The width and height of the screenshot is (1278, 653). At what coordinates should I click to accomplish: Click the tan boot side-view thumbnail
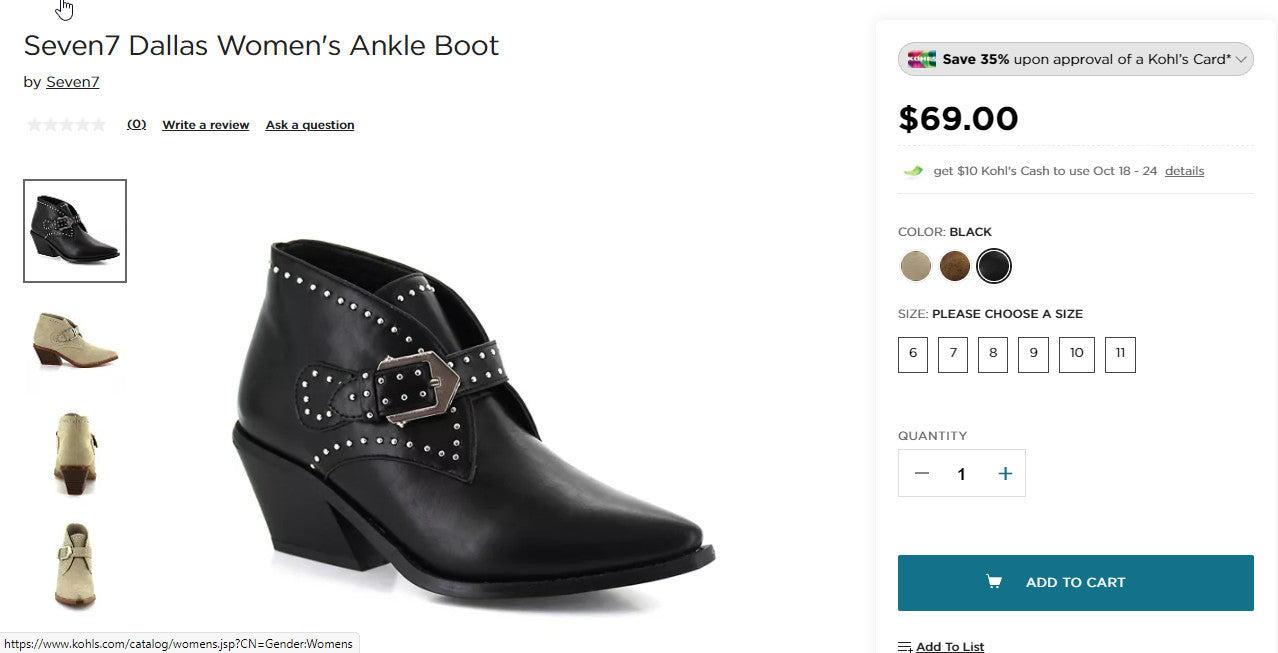click(74, 343)
